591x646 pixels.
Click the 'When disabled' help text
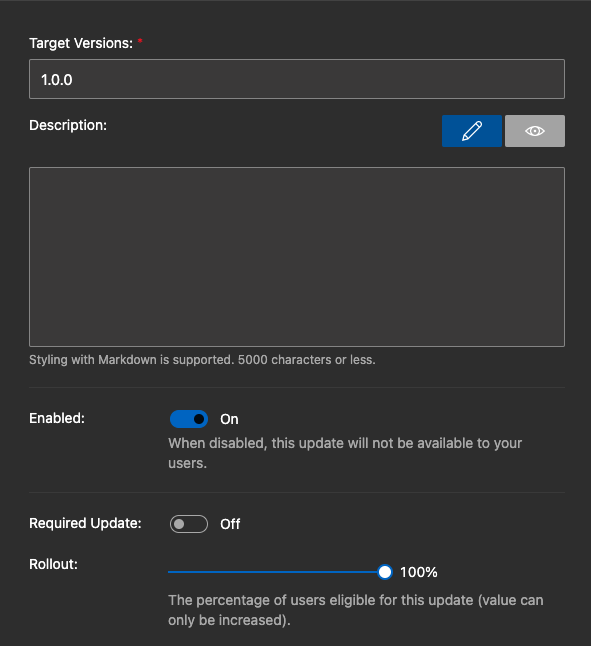coord(345,453)
